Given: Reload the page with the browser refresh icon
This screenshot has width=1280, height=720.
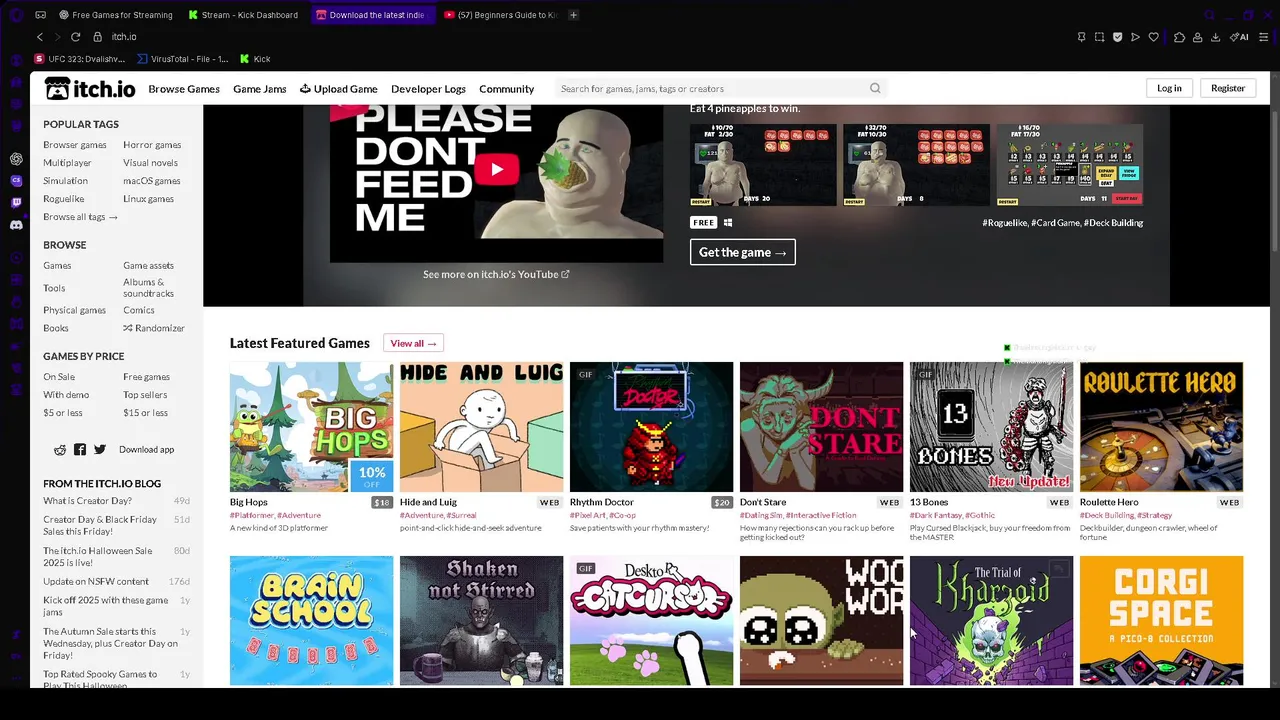Looking at the screenshot, I should click(x=75, y=37).
